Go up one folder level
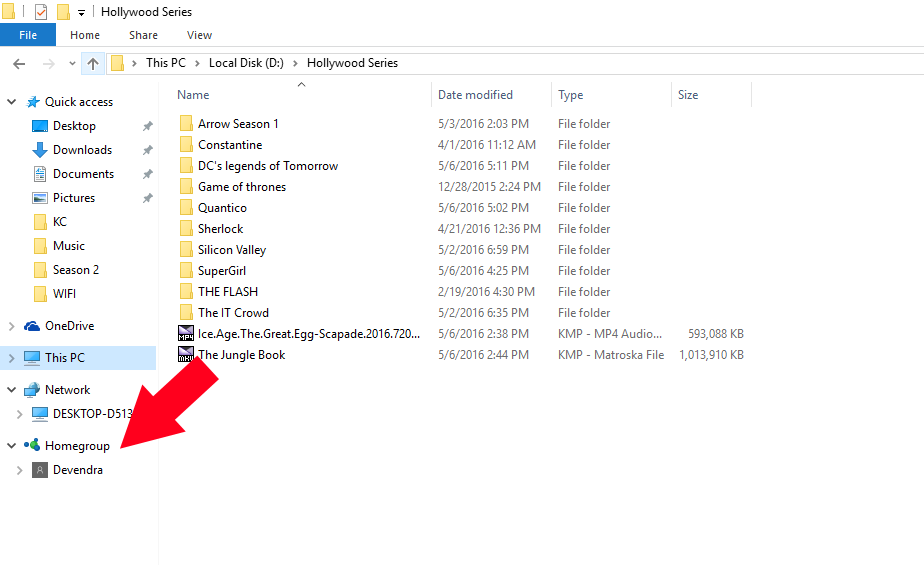Image resolution: width=924 pixels, height=565 pixels. [93, 64]
